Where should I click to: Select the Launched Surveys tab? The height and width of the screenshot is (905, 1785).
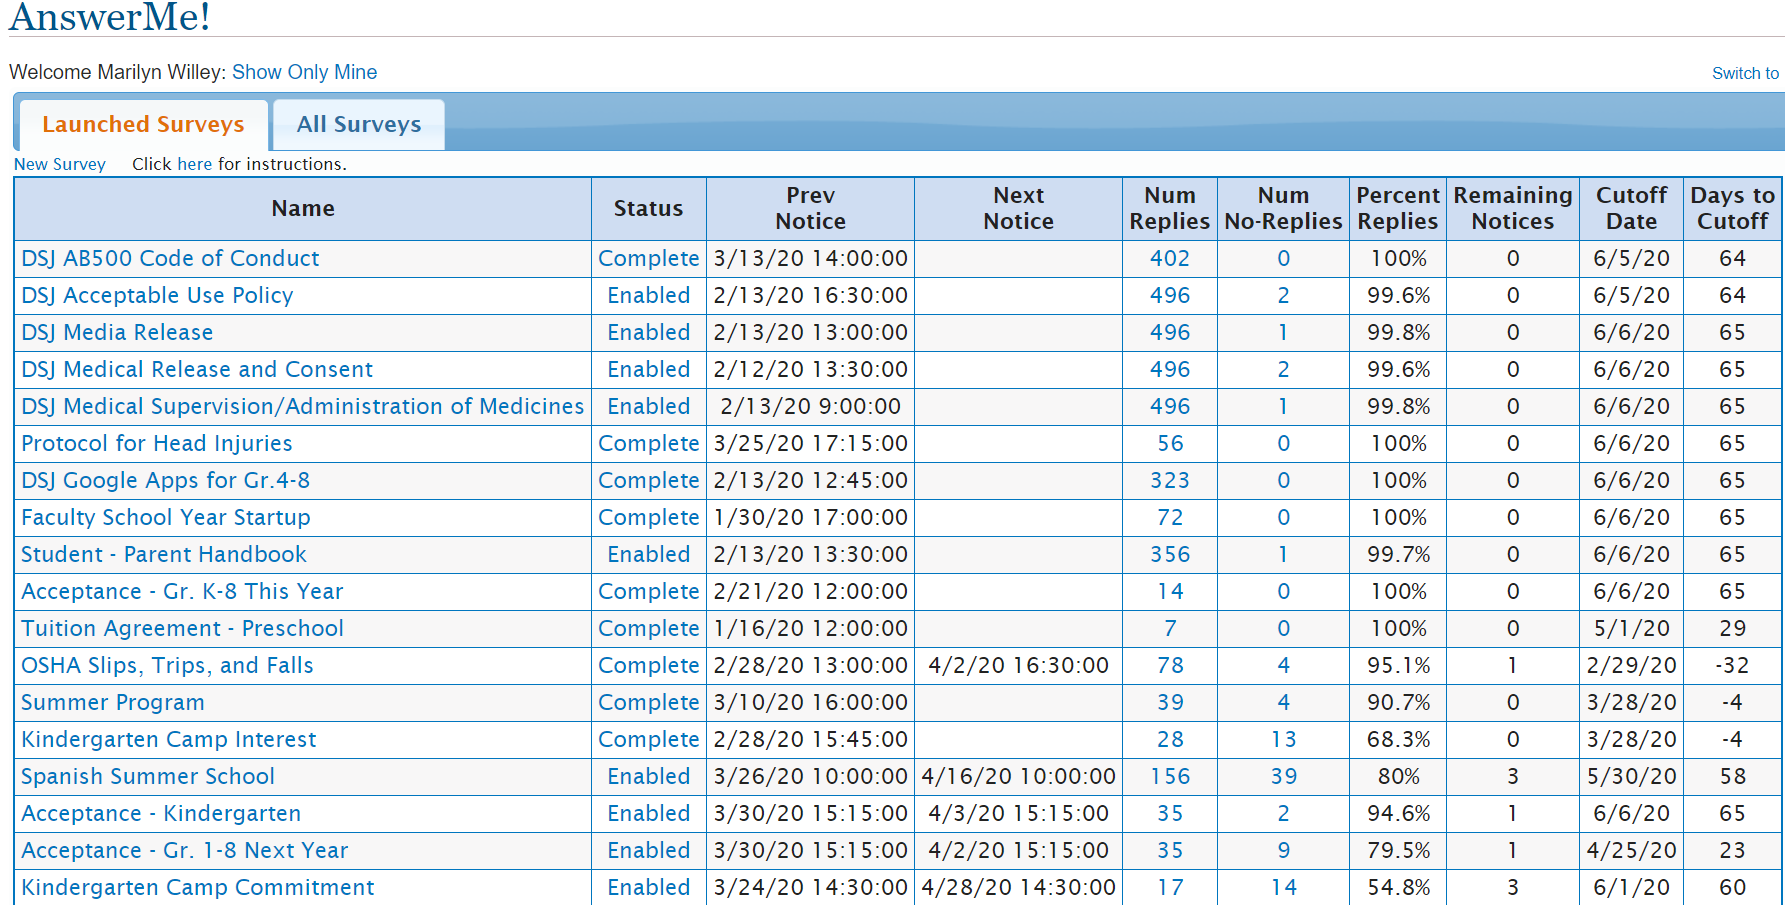point(143,125)
